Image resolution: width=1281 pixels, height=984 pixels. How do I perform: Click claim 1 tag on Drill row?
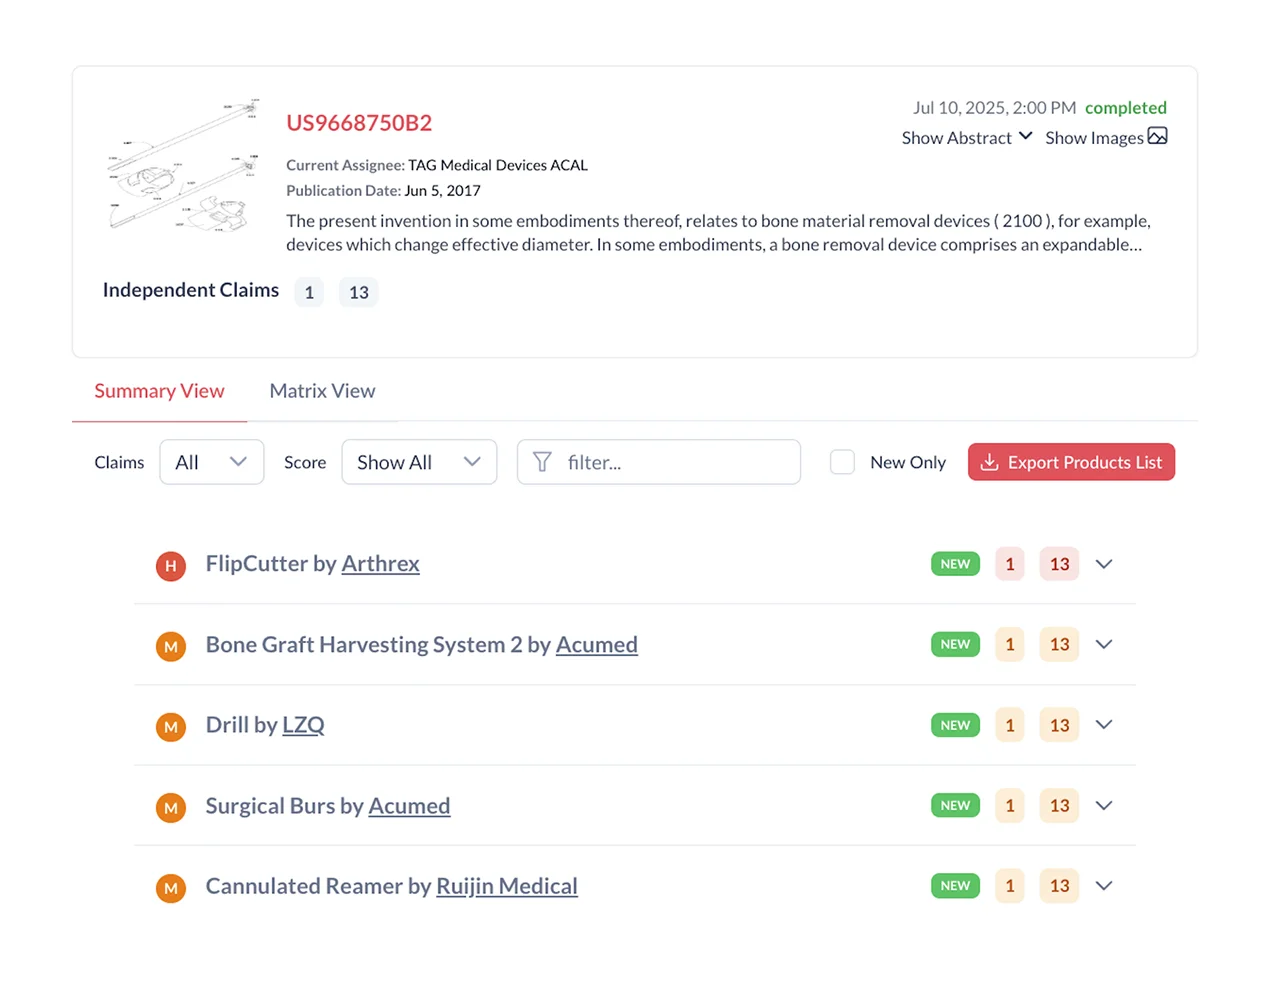[1010, 725]
